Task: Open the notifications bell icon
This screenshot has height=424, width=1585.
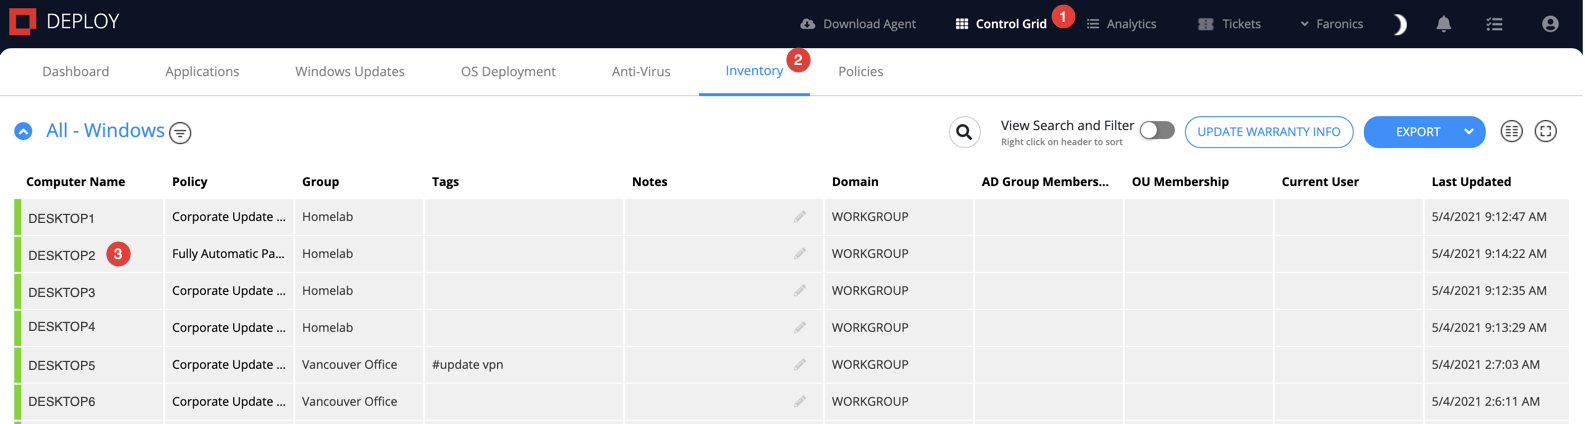Action: click(x=1443, y=24)
